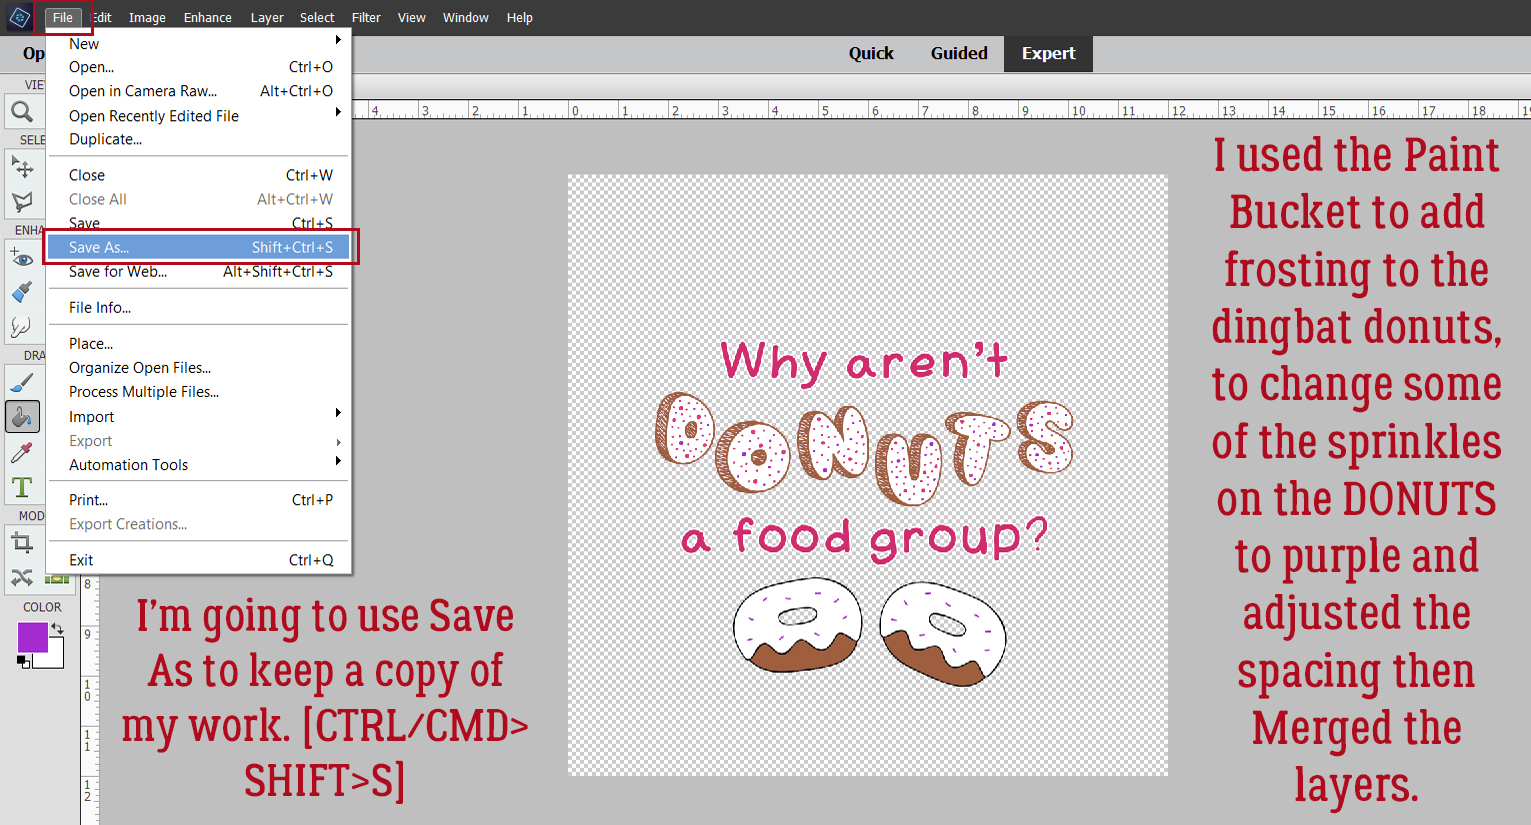Image resolution: width=1531 pixels, height=825 pixels.
Task: Choose Print... from the File menu
Action: click(x=198, y=499)
